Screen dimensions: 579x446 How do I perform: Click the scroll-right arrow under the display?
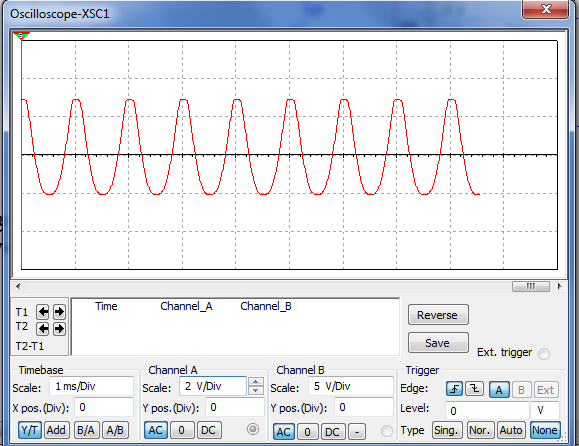(x=559, y=286)
